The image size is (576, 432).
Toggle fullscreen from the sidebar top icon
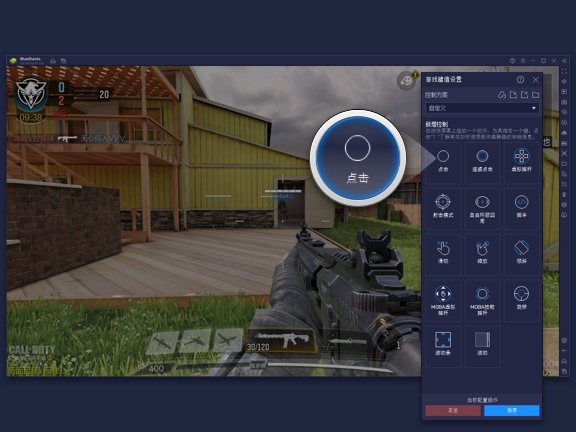[x=565, y=71]
